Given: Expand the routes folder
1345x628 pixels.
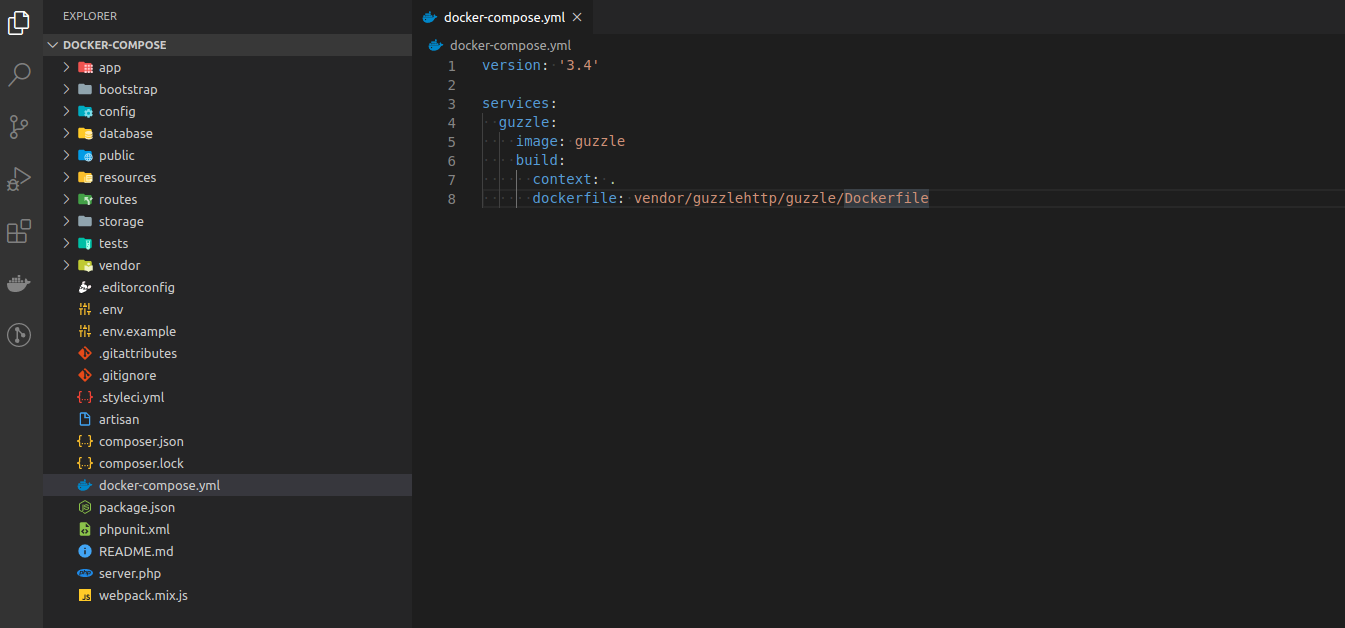Looking at the screenshot, I should click(67, 199).
